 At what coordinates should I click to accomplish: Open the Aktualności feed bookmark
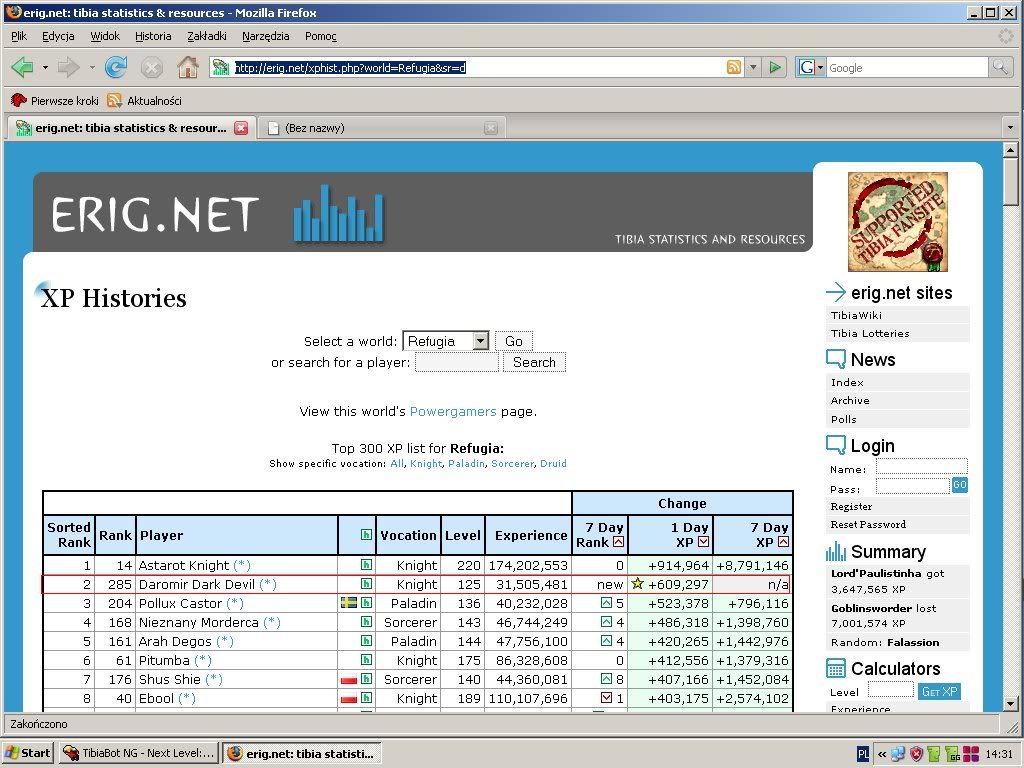[x=144, y=101]
